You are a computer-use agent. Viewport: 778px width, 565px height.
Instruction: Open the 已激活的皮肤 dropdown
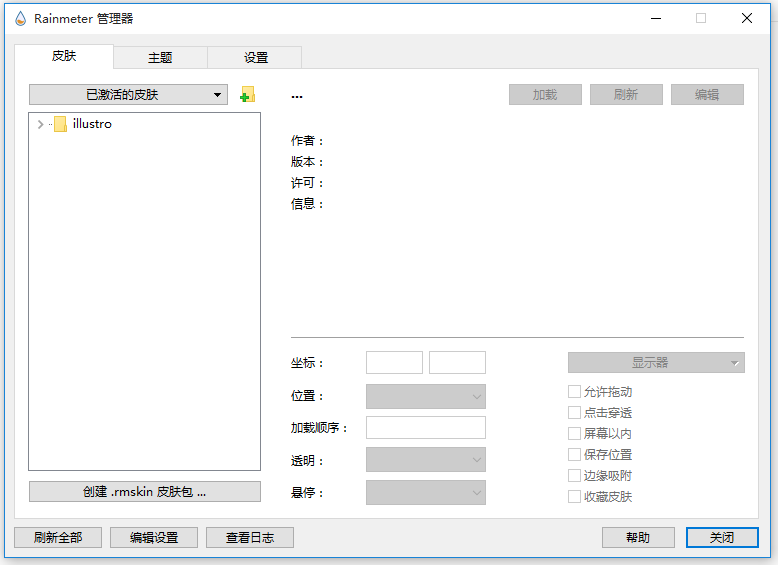click(x=128, y=95)
